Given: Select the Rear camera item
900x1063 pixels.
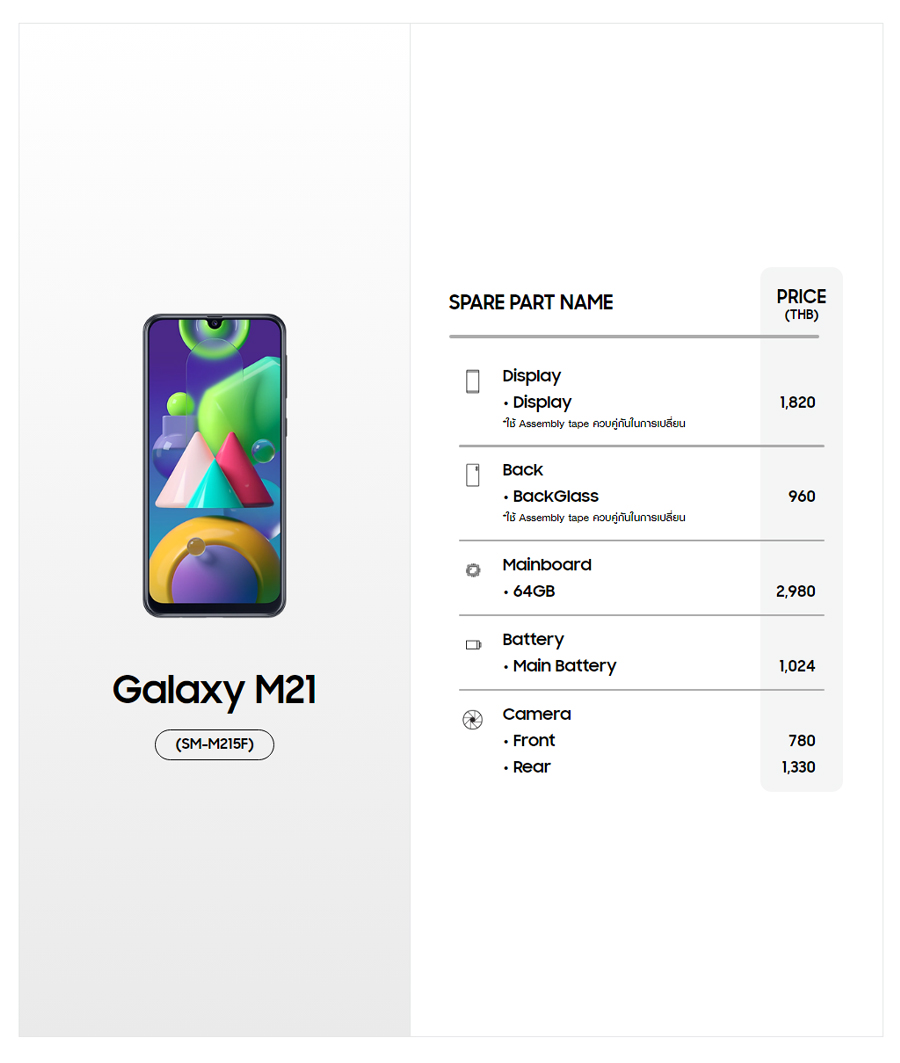Looking at the screenshot, I should coord(531,767).
